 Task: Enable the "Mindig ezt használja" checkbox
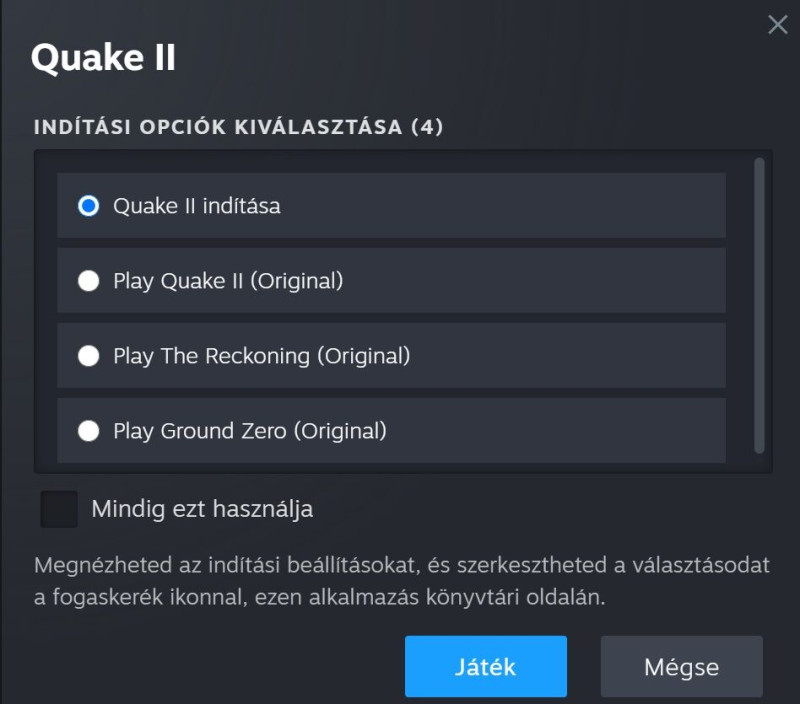59,509
